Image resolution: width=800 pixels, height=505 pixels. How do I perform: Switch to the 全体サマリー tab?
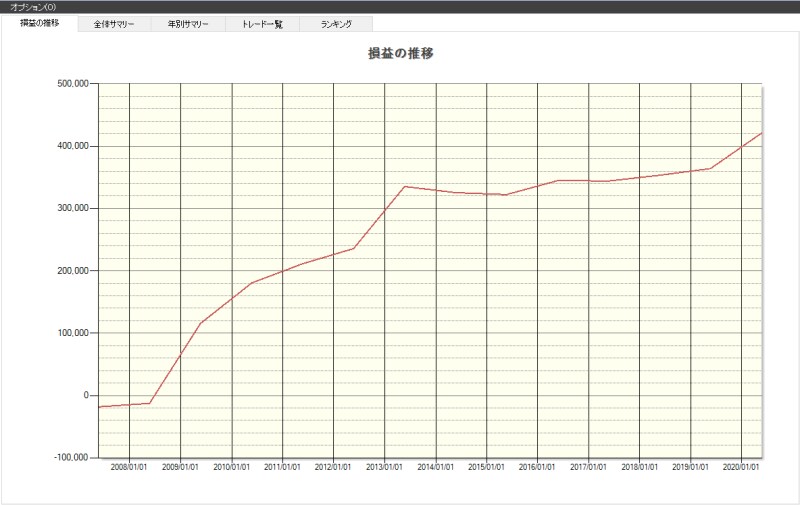(114, 24)
